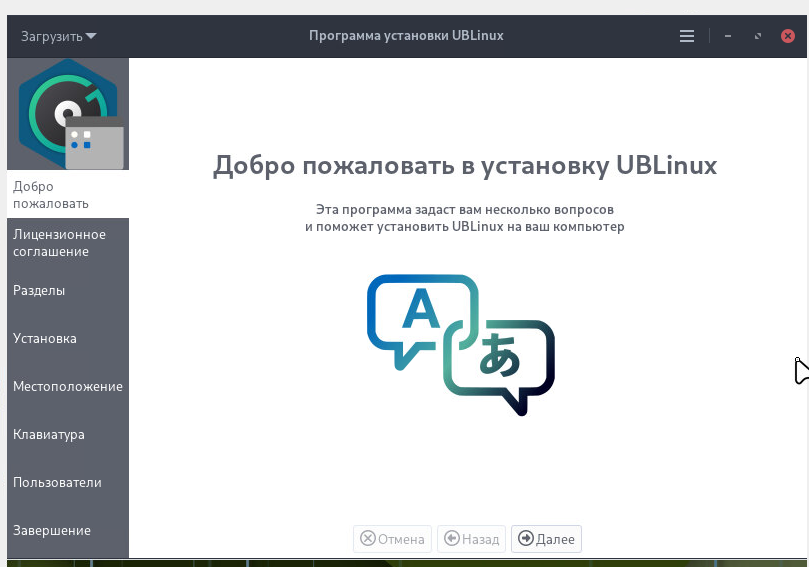Viewport: 809px width, 567px height.
Task: Click the text Эта программа задаст вам несколько вопросов
Action: tap(465, 209)
